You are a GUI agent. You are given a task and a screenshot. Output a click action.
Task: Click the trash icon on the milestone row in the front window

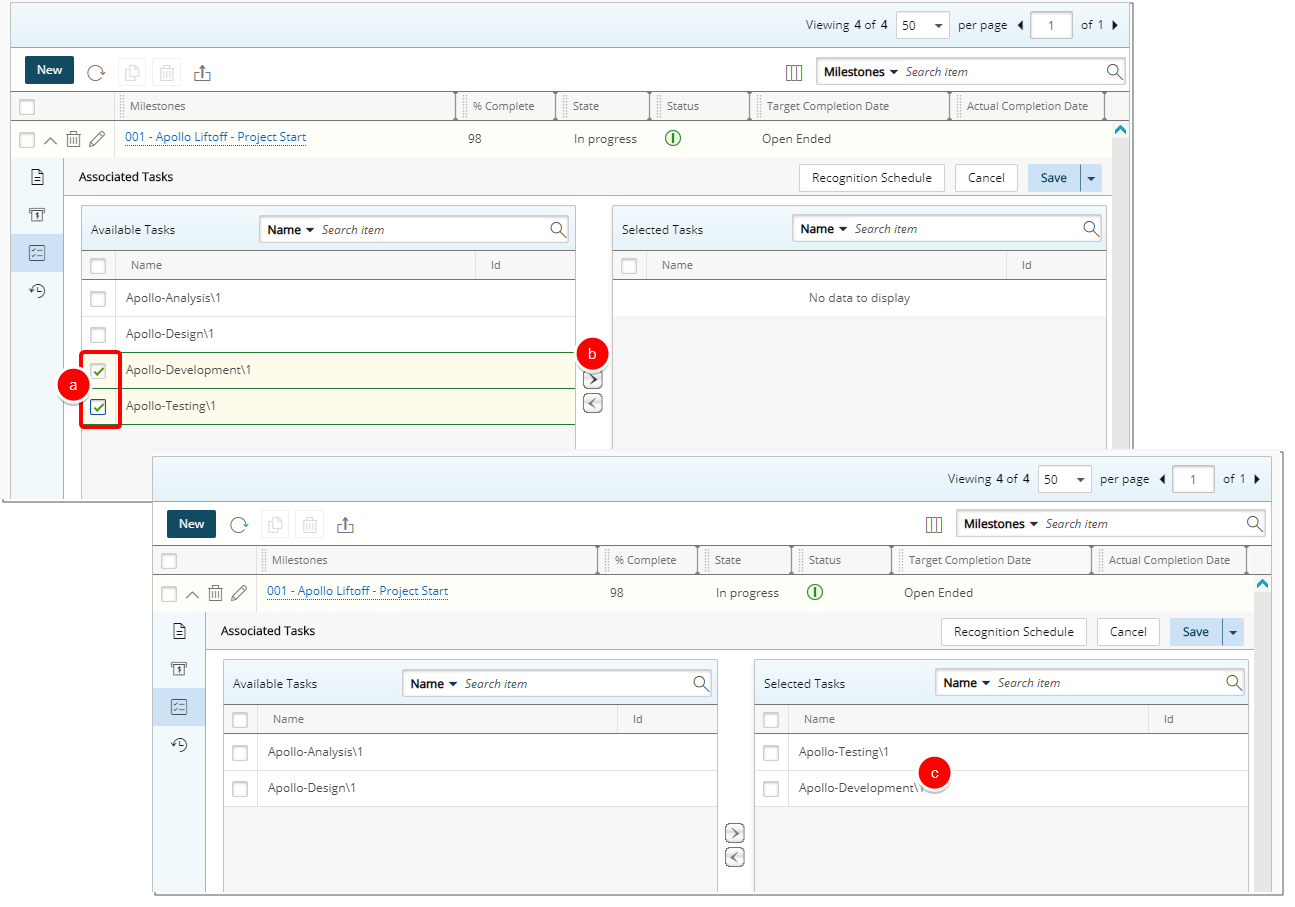pyautogui.click(x=215, y=593)
